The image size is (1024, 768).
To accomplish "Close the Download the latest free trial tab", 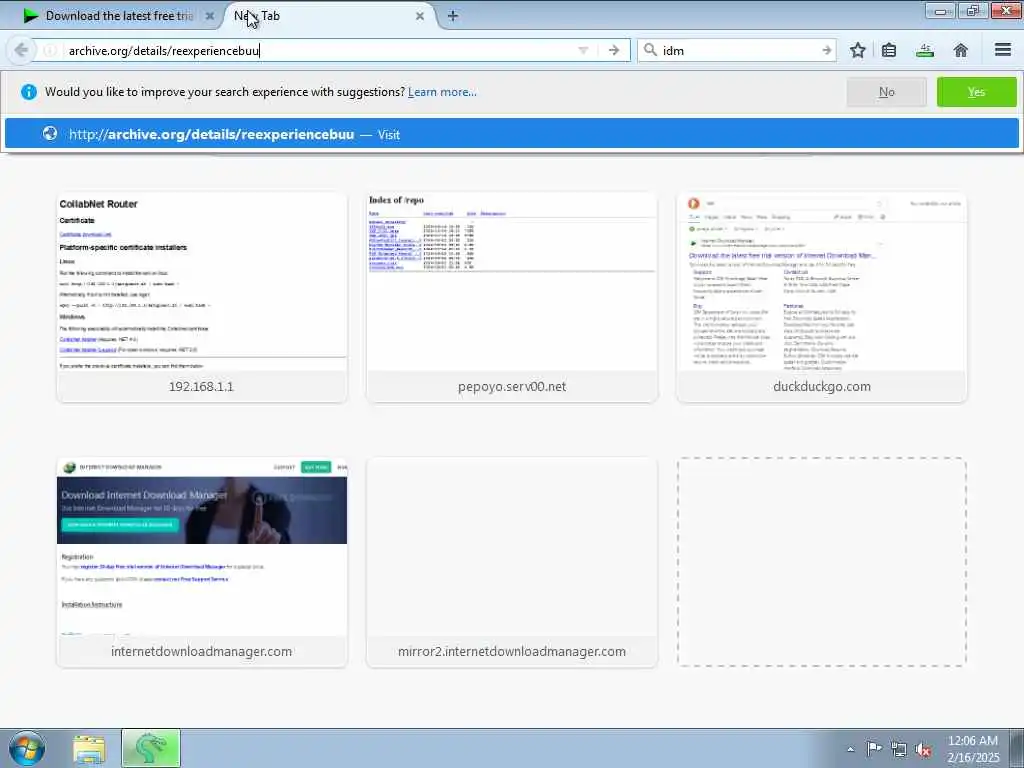I will (x=210, y=16).
